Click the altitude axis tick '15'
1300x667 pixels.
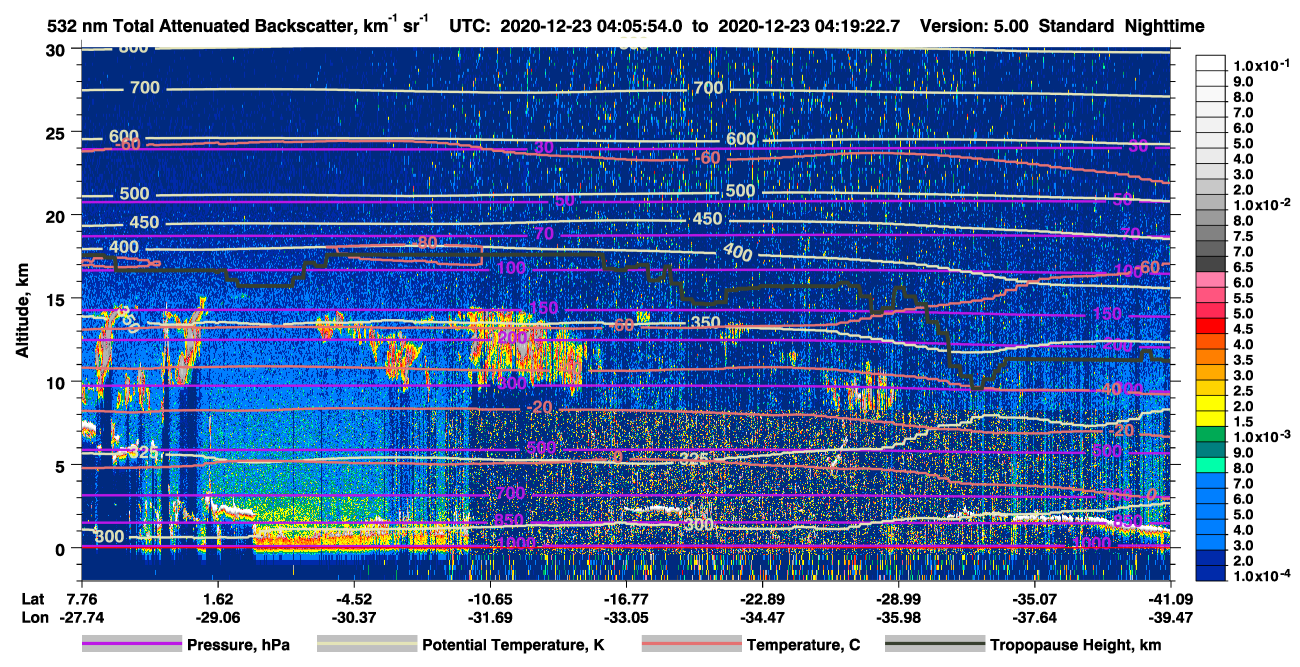click(x=57, y=299)
